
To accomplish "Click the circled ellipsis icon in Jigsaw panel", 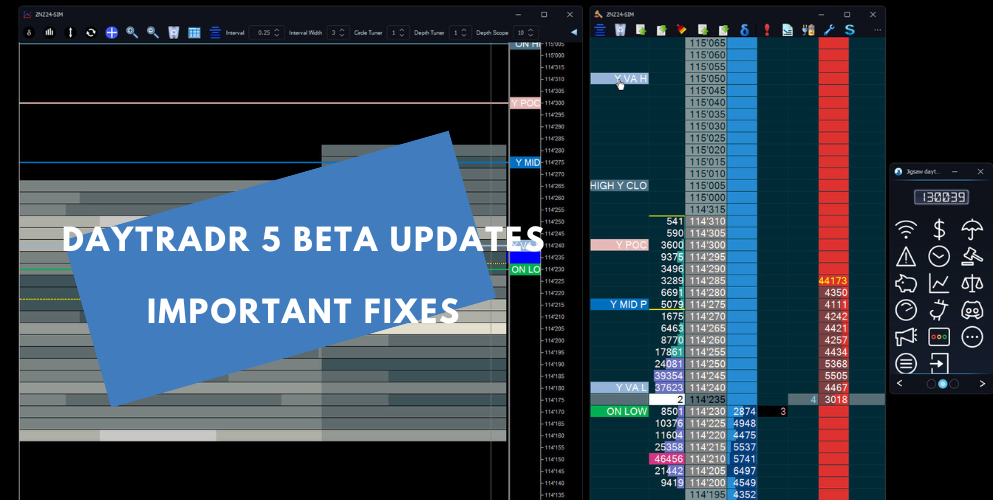I will (x=972, y=336).
